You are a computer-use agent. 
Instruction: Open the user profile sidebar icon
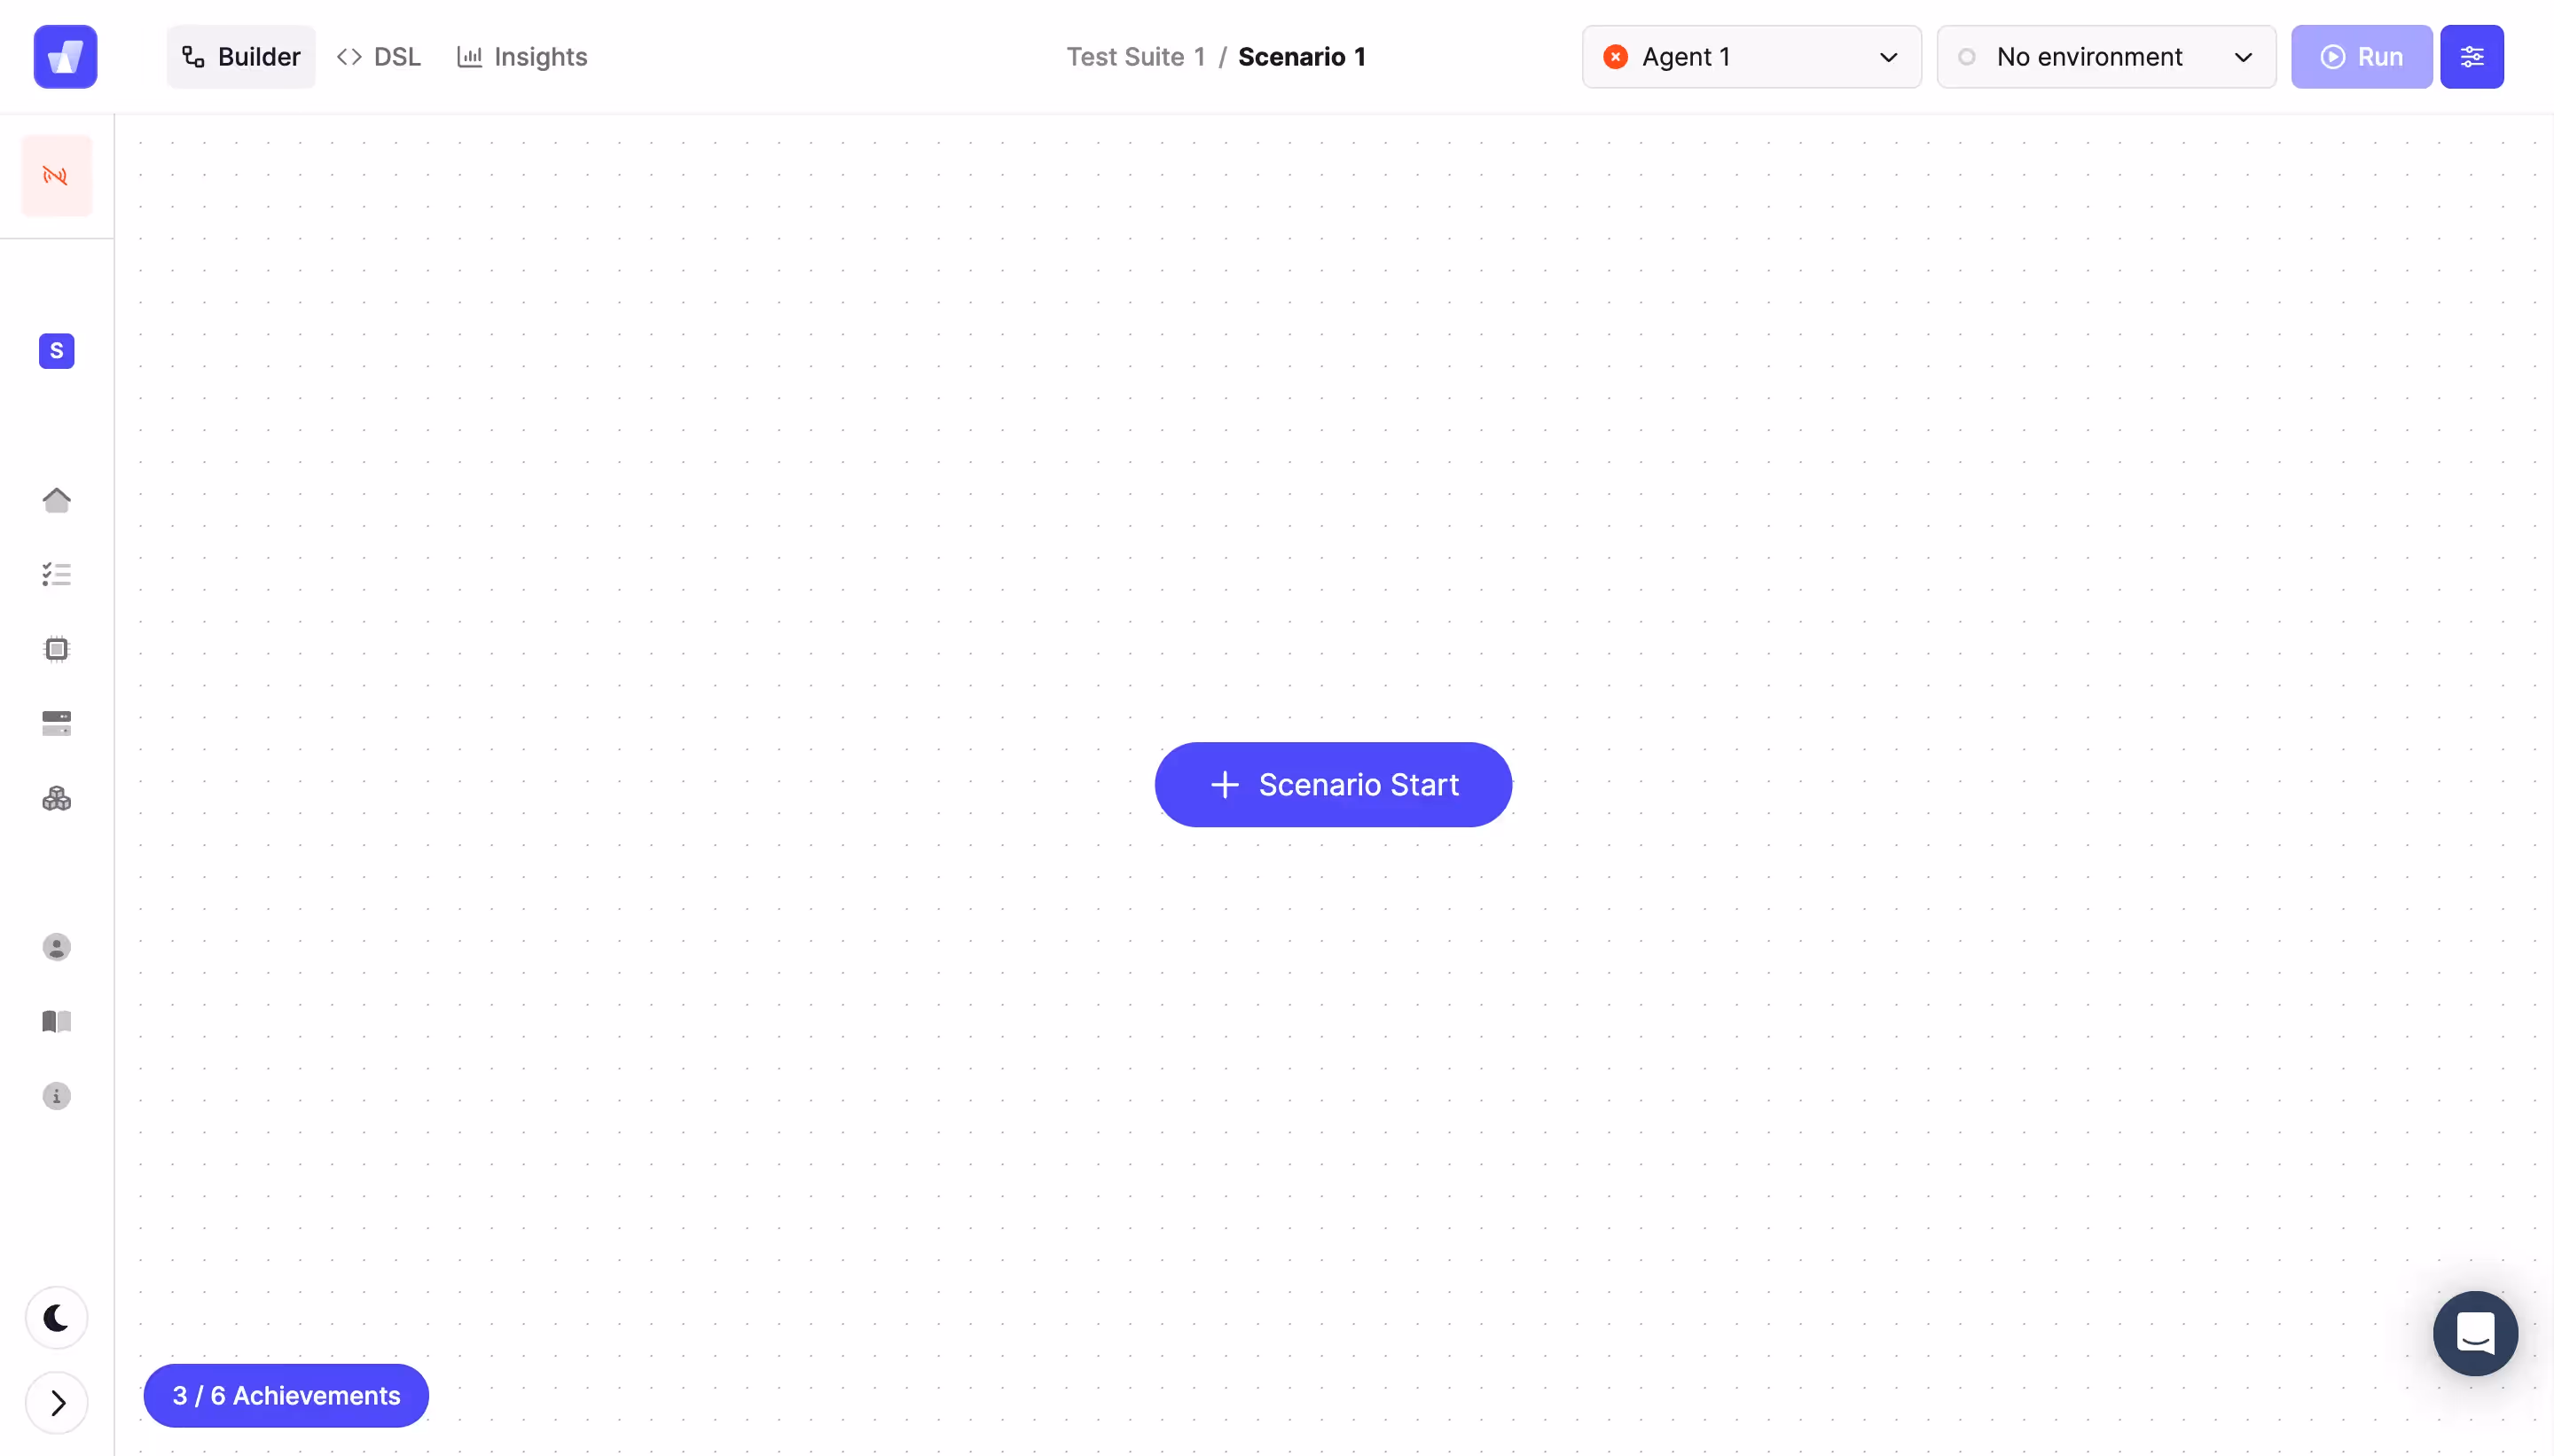[x=56, y=947]
